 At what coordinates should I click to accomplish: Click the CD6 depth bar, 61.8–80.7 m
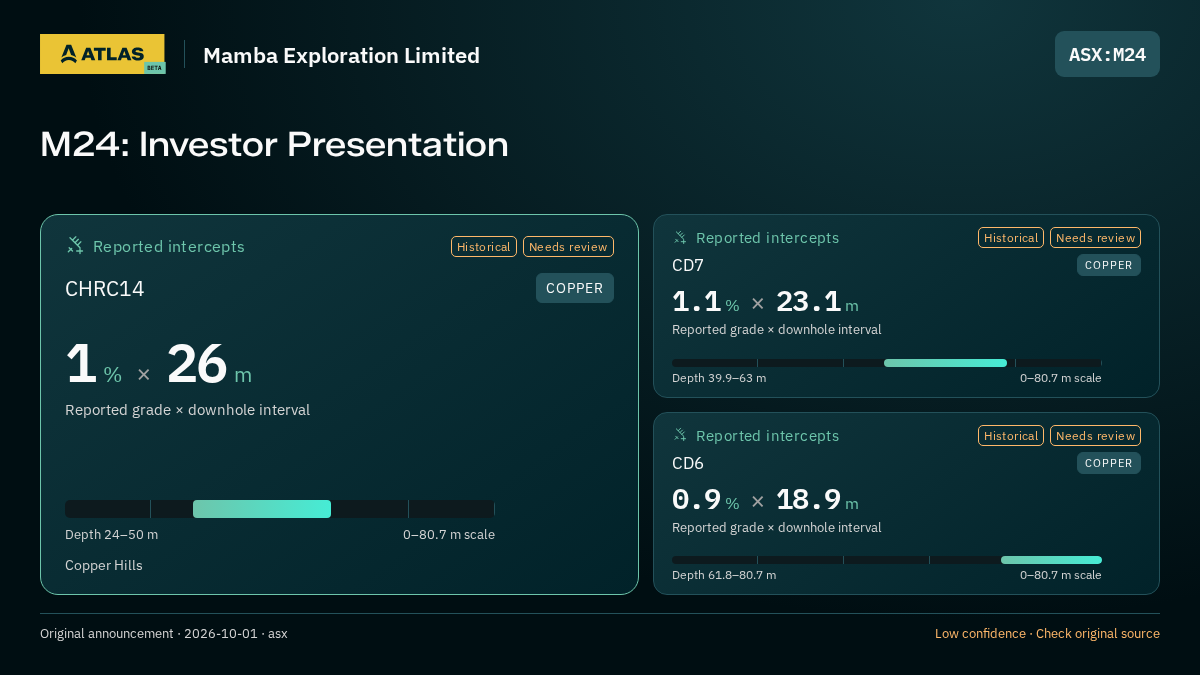pos(887,560)
